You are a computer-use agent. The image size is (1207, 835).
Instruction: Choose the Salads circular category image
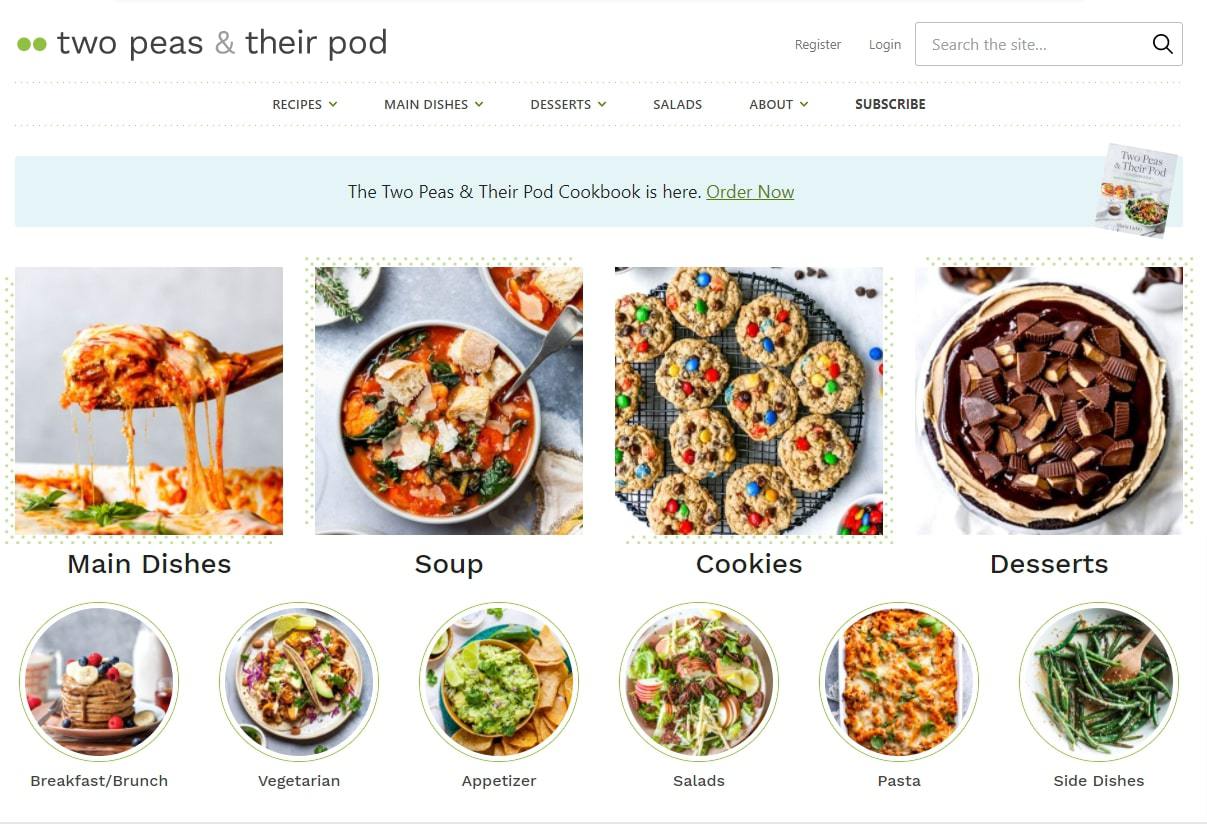pyautogui.click(x=698, y=682)
